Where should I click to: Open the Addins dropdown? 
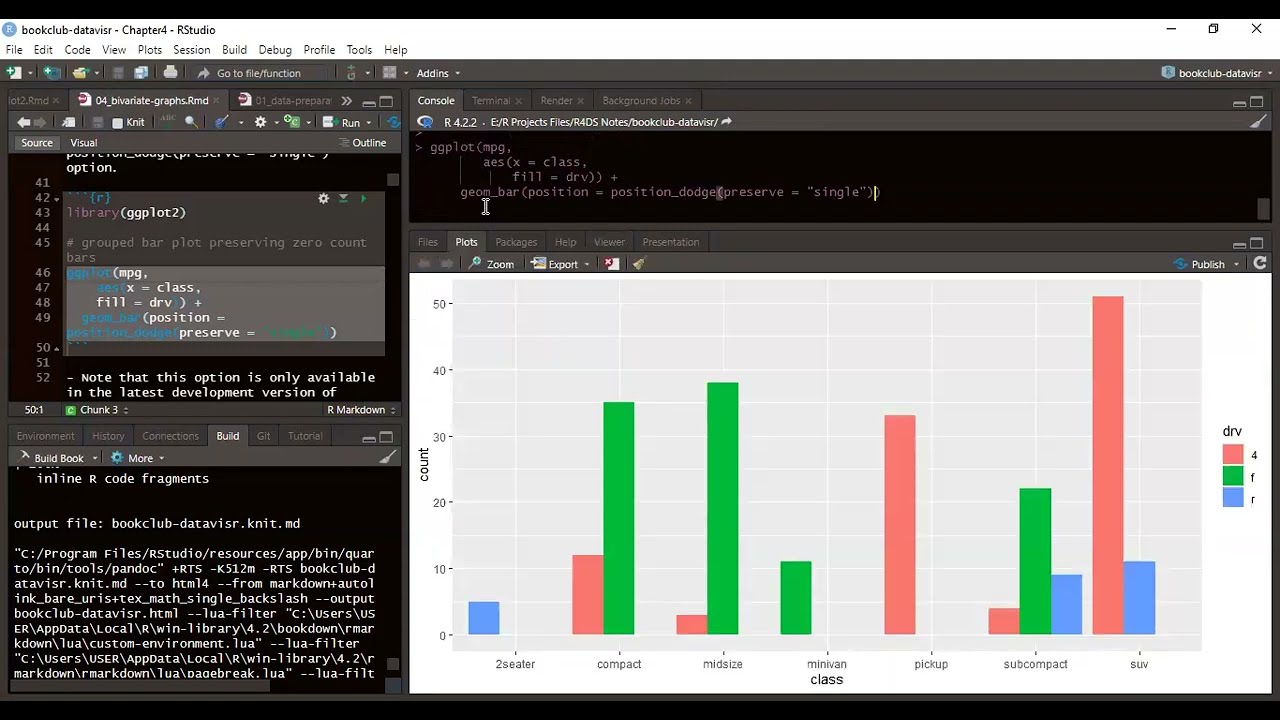(x=438, y=73)
